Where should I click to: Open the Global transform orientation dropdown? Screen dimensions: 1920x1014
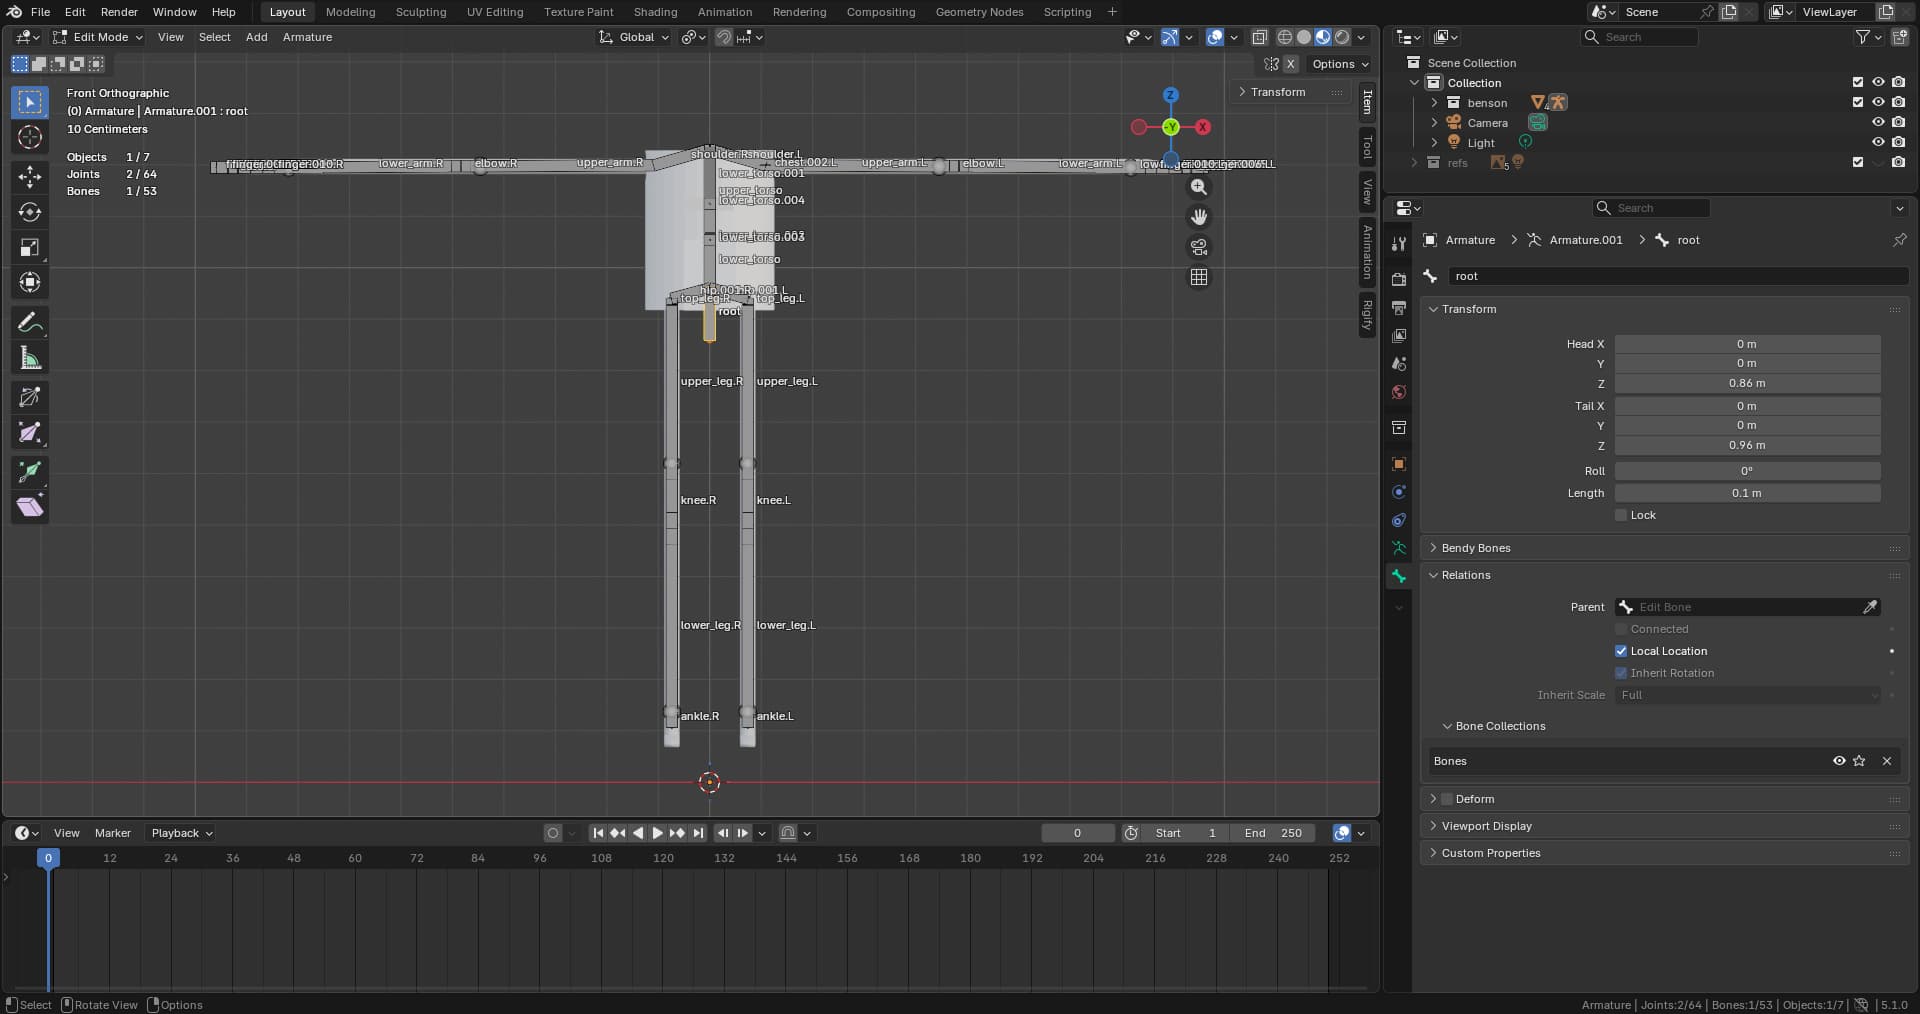pos(634,37)
